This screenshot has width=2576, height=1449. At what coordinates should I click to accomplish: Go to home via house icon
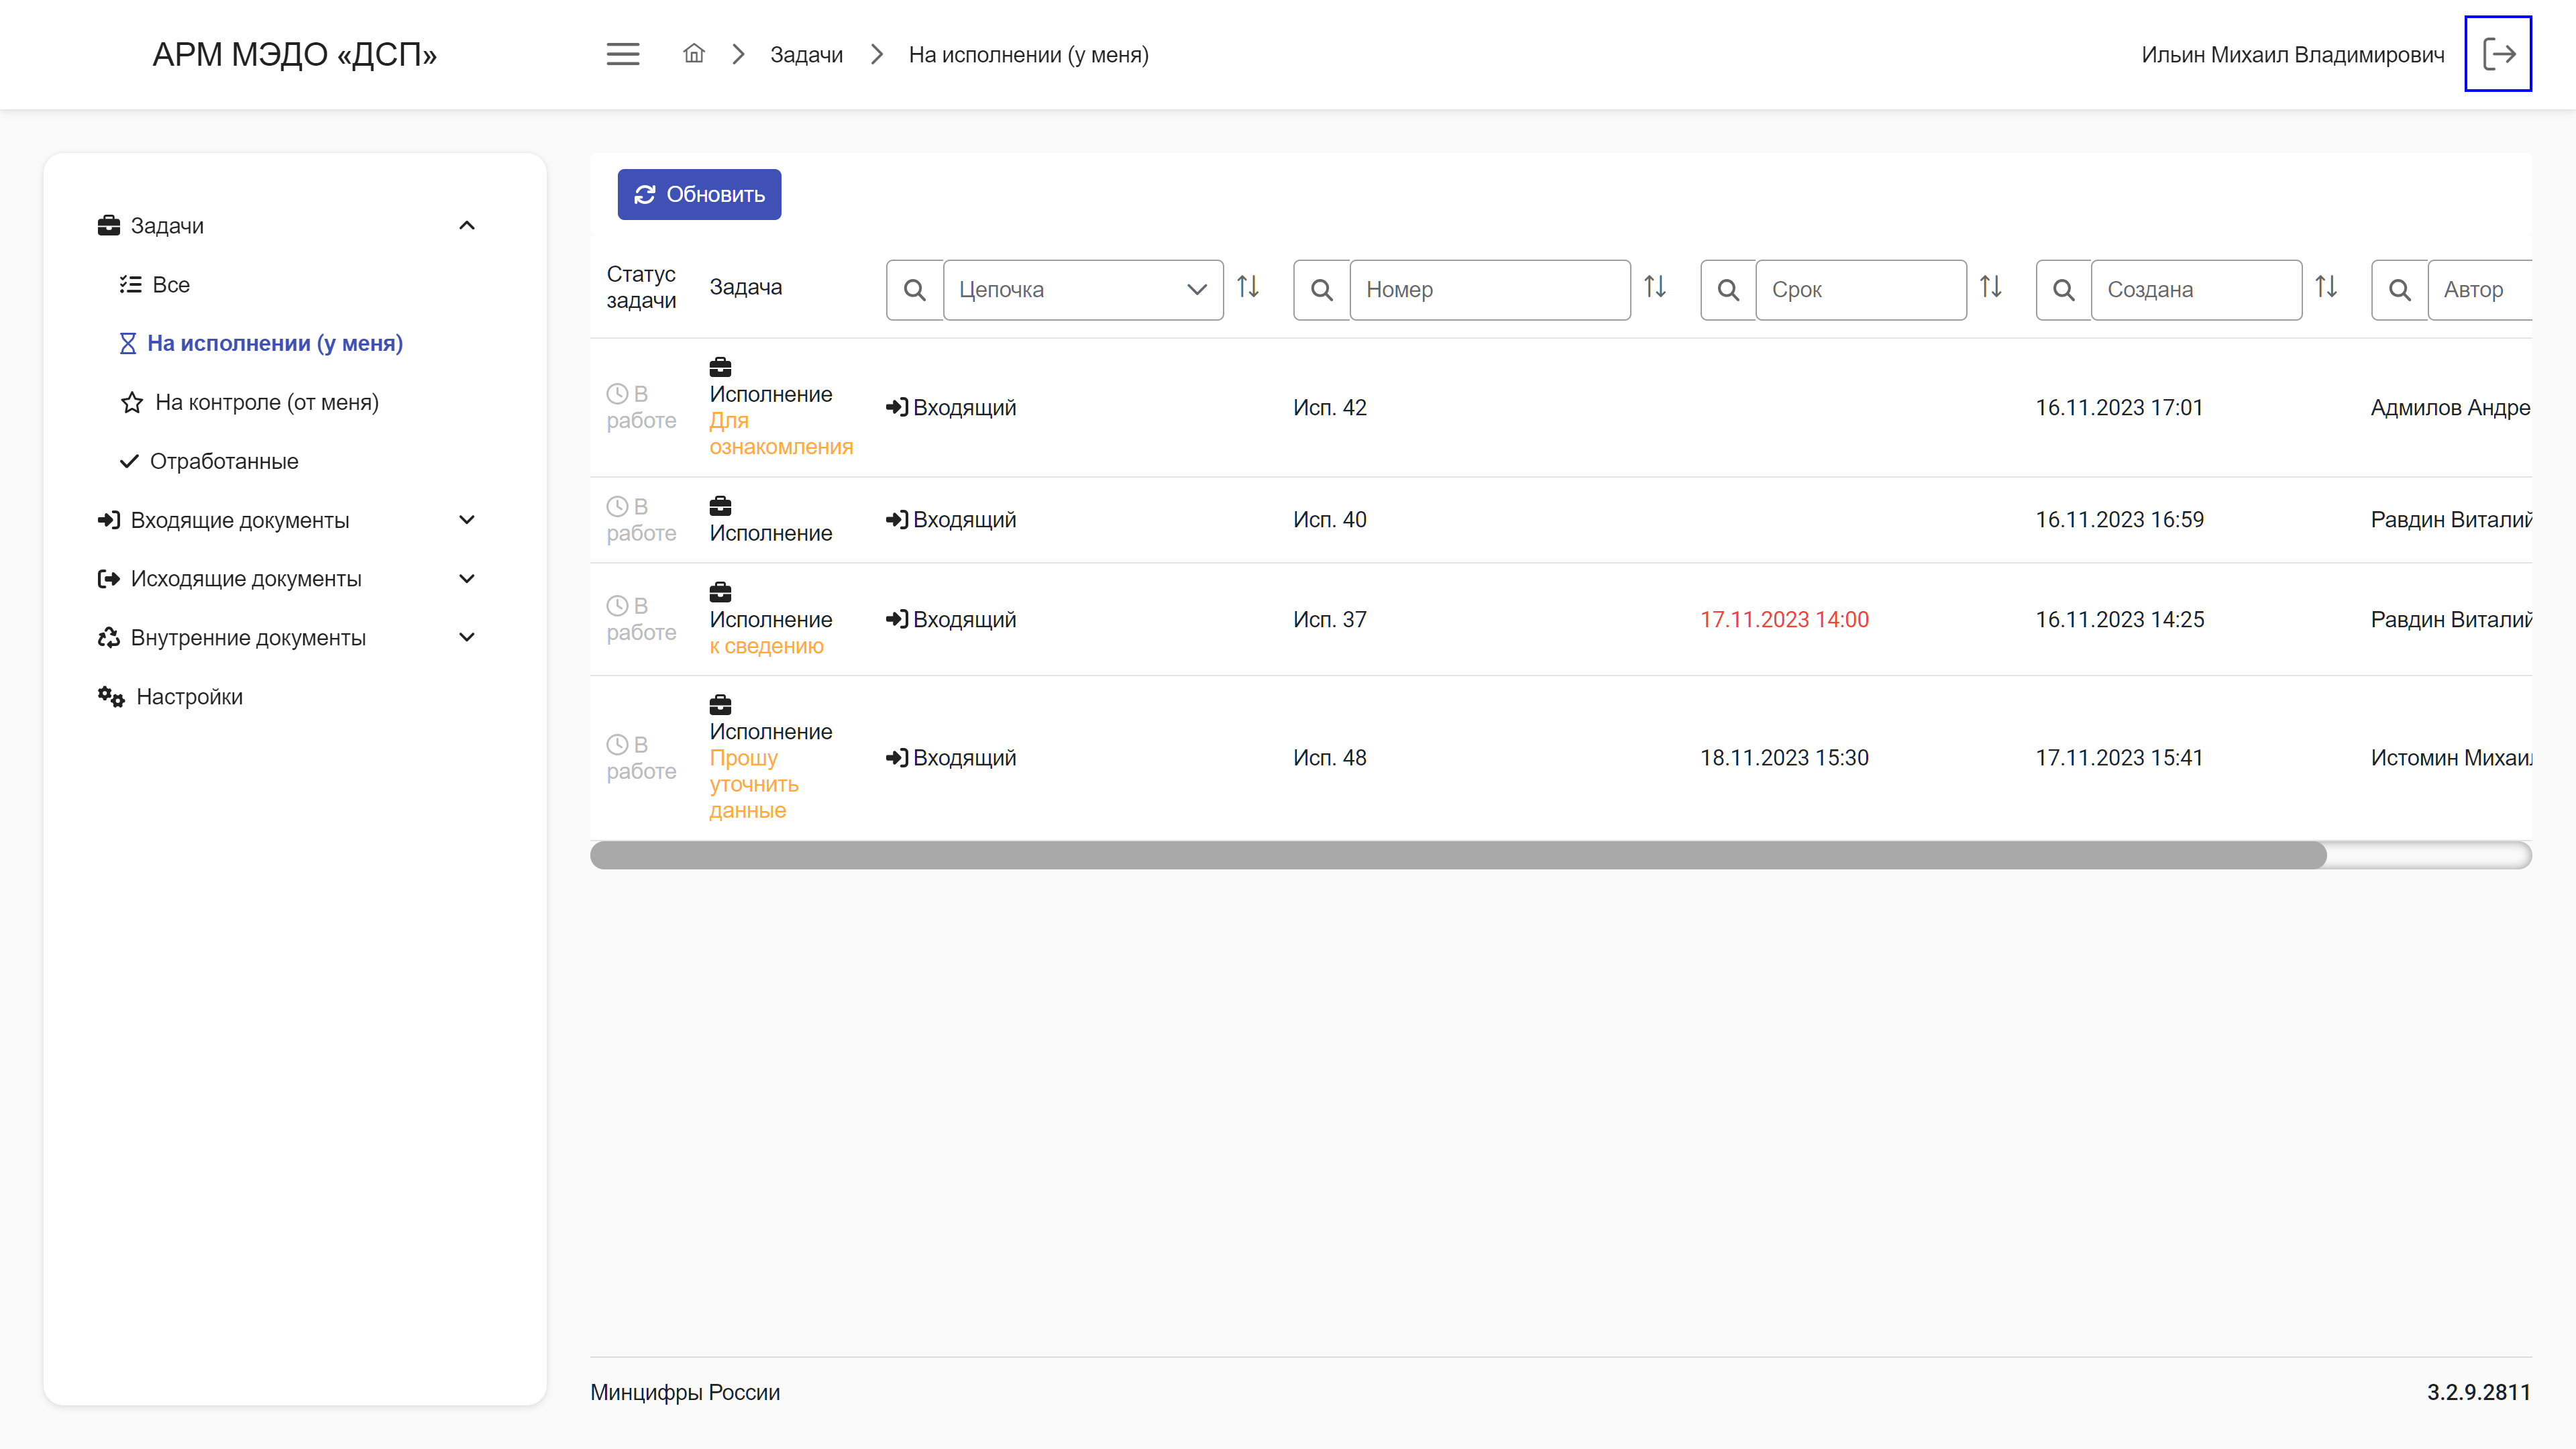[694, 54]
